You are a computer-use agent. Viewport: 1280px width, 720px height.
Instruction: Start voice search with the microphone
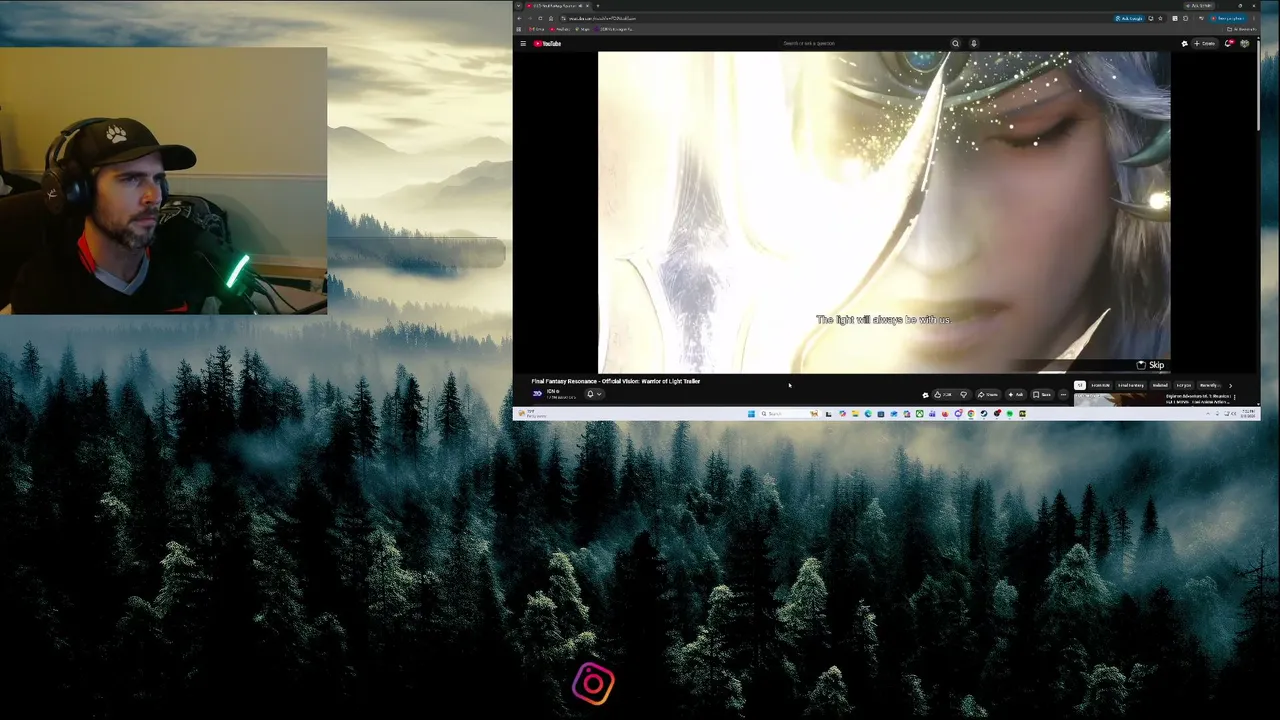pos(973,43)
